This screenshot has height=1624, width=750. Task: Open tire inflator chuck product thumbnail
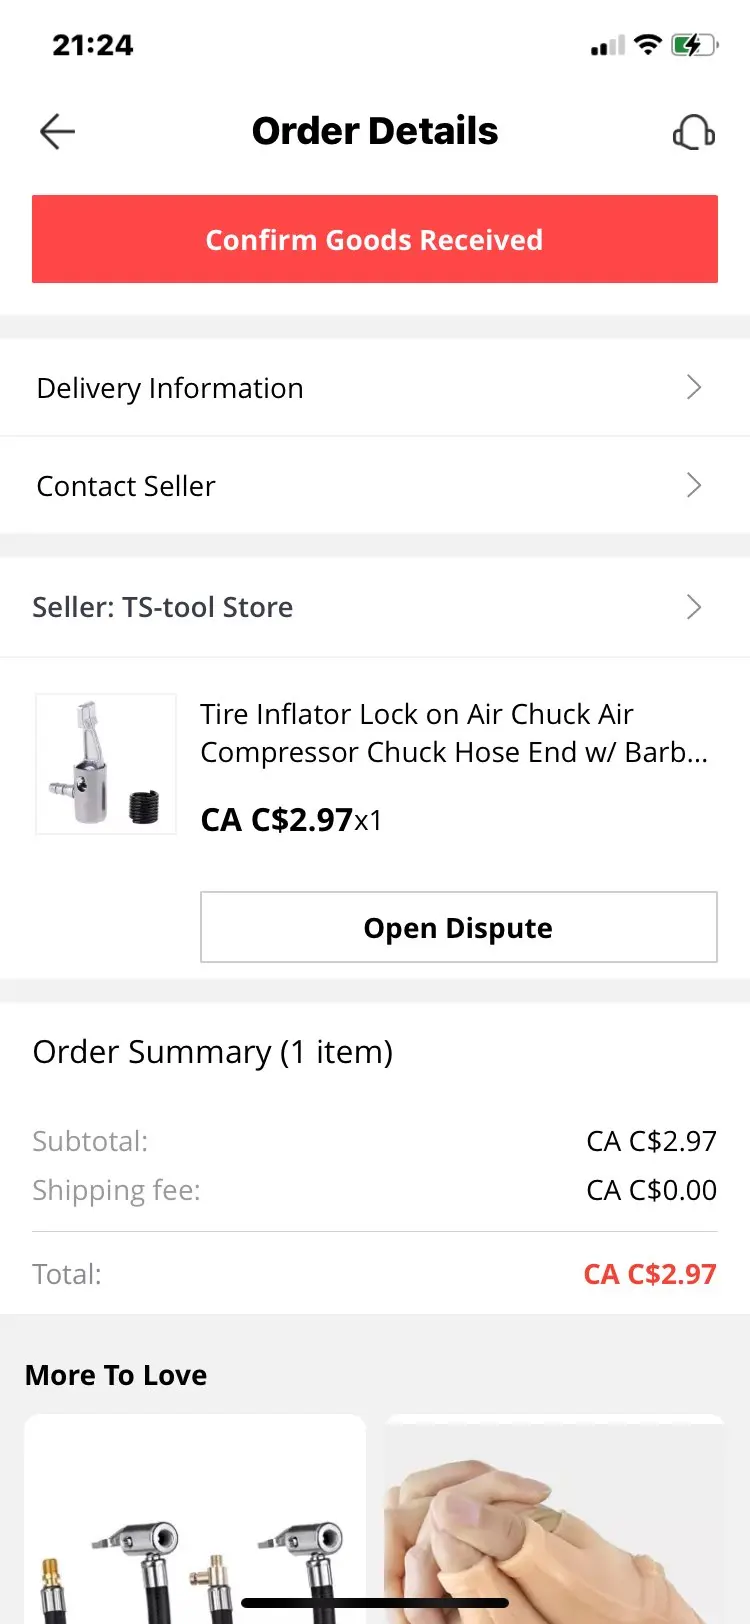(106, 764)
